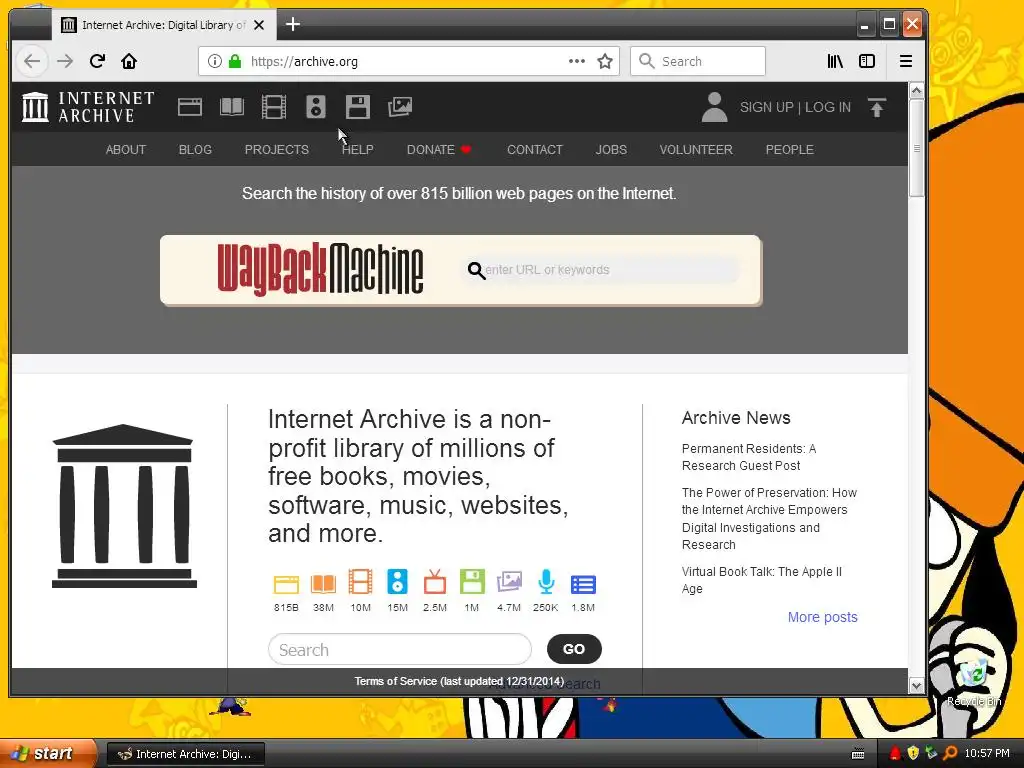
Task: Open browser Library icon
Action: click(x=835, y=61)
